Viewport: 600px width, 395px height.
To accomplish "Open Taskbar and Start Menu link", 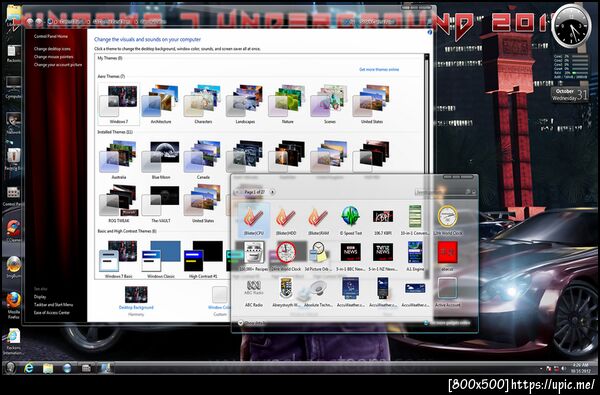I will click(x=53, y=305).
